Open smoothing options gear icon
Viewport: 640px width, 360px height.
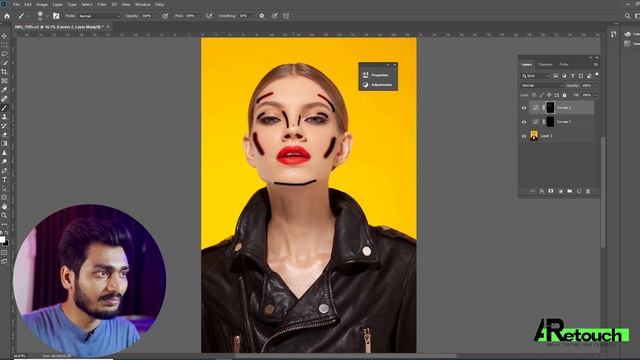tap(262, 16)
